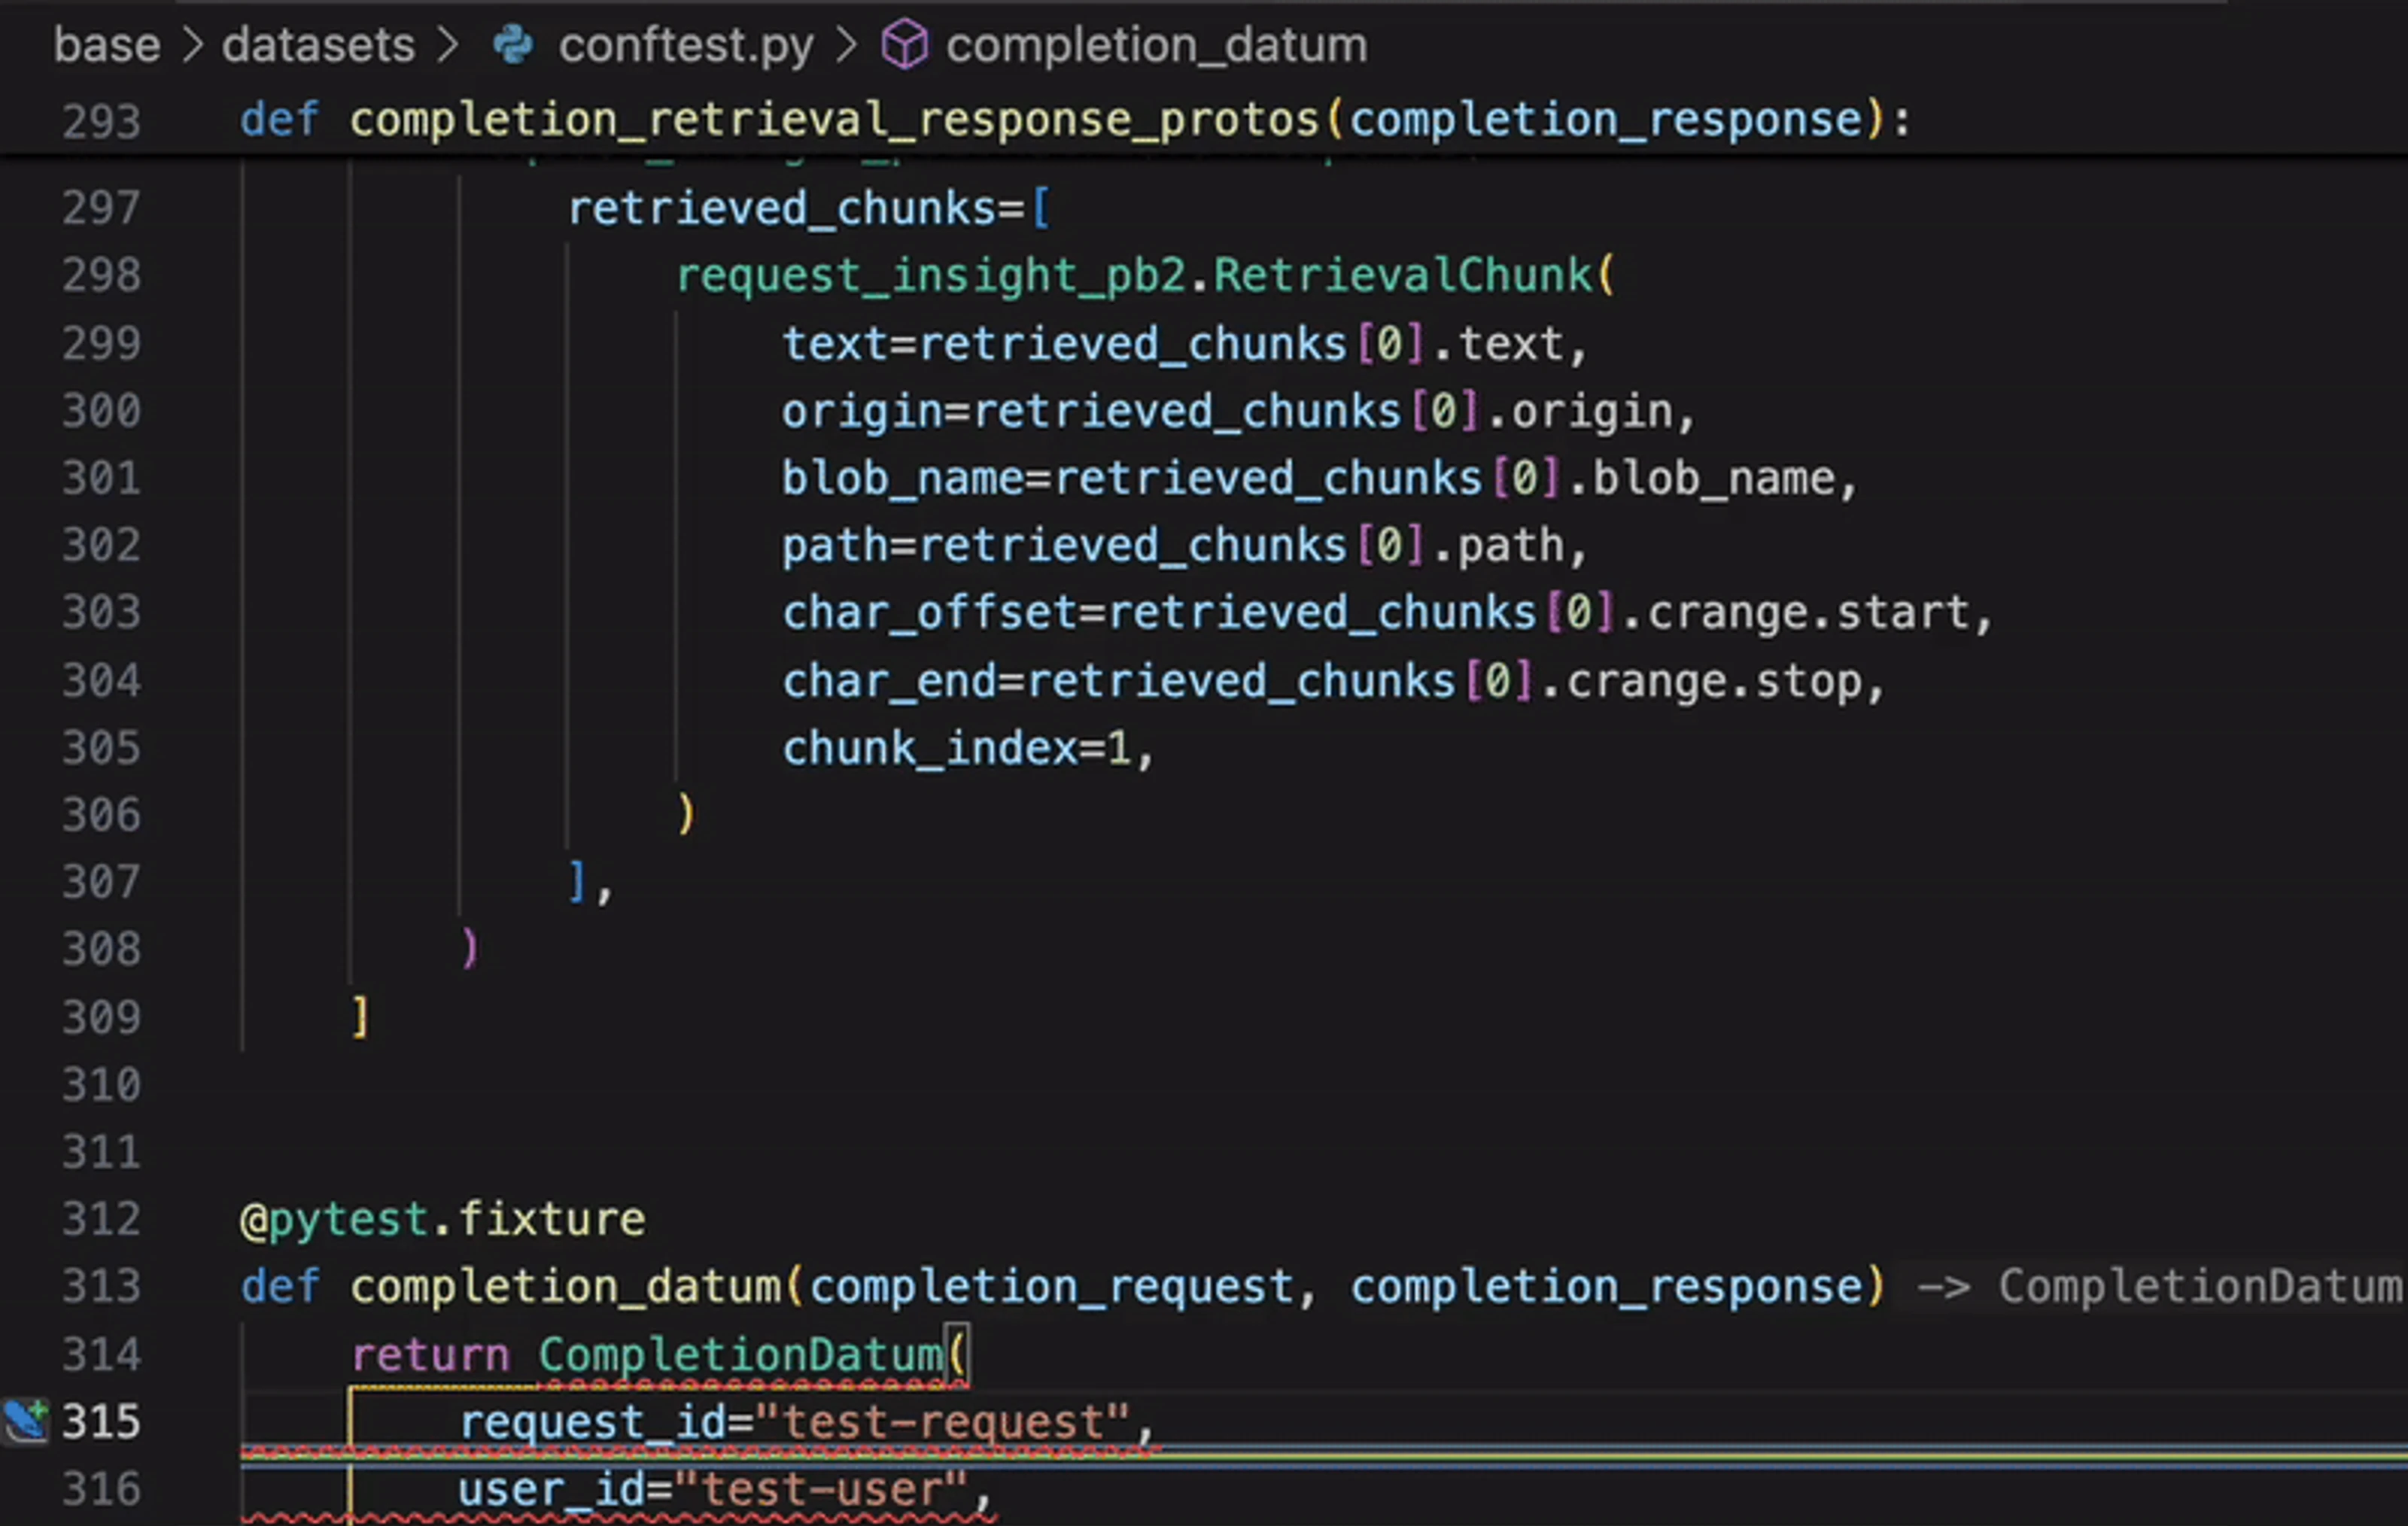The image size is (2408, 1526).
Task: Open the datasets breadcrumb segment
Action: pos(318,45)
